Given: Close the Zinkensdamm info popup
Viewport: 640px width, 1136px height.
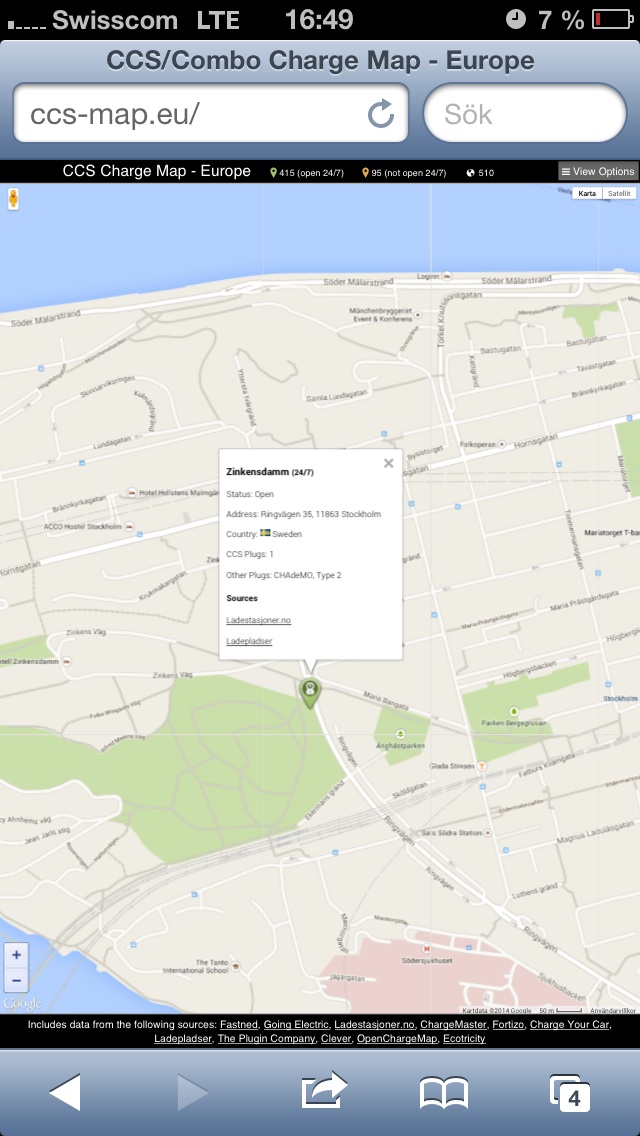Looking at the screenshot, I should pos(388,464).
